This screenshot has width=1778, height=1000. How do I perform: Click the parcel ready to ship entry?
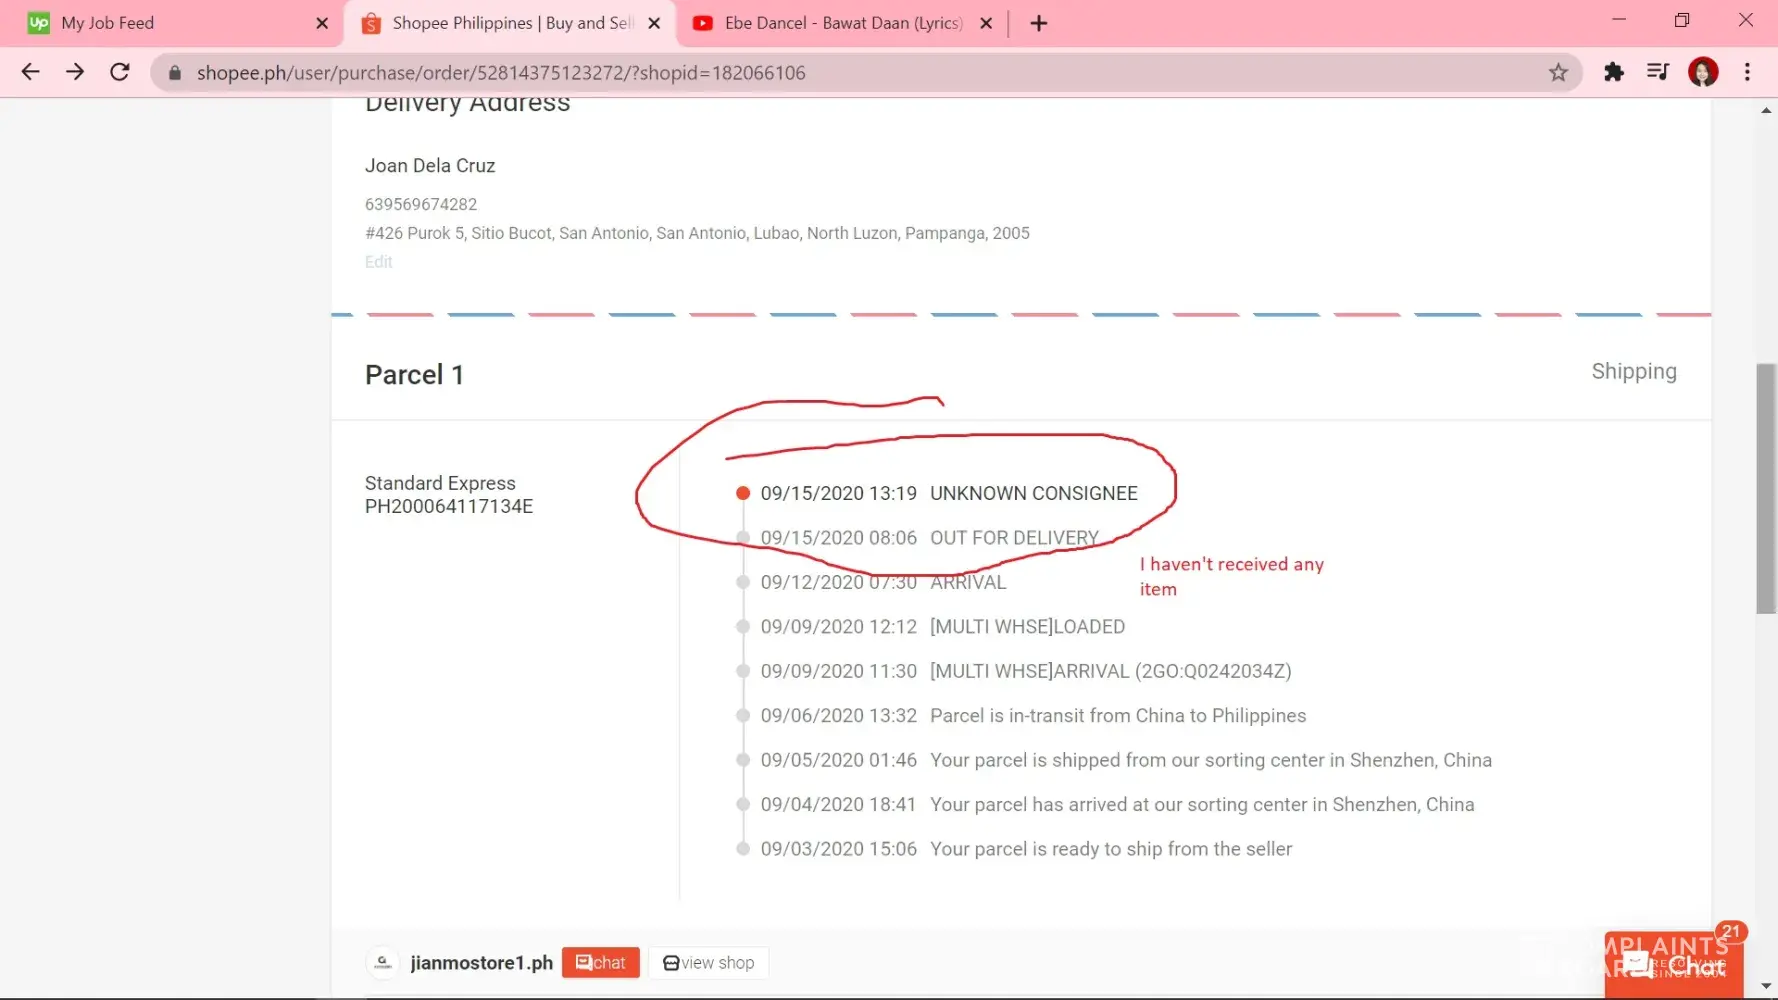tap(1111, 849)
